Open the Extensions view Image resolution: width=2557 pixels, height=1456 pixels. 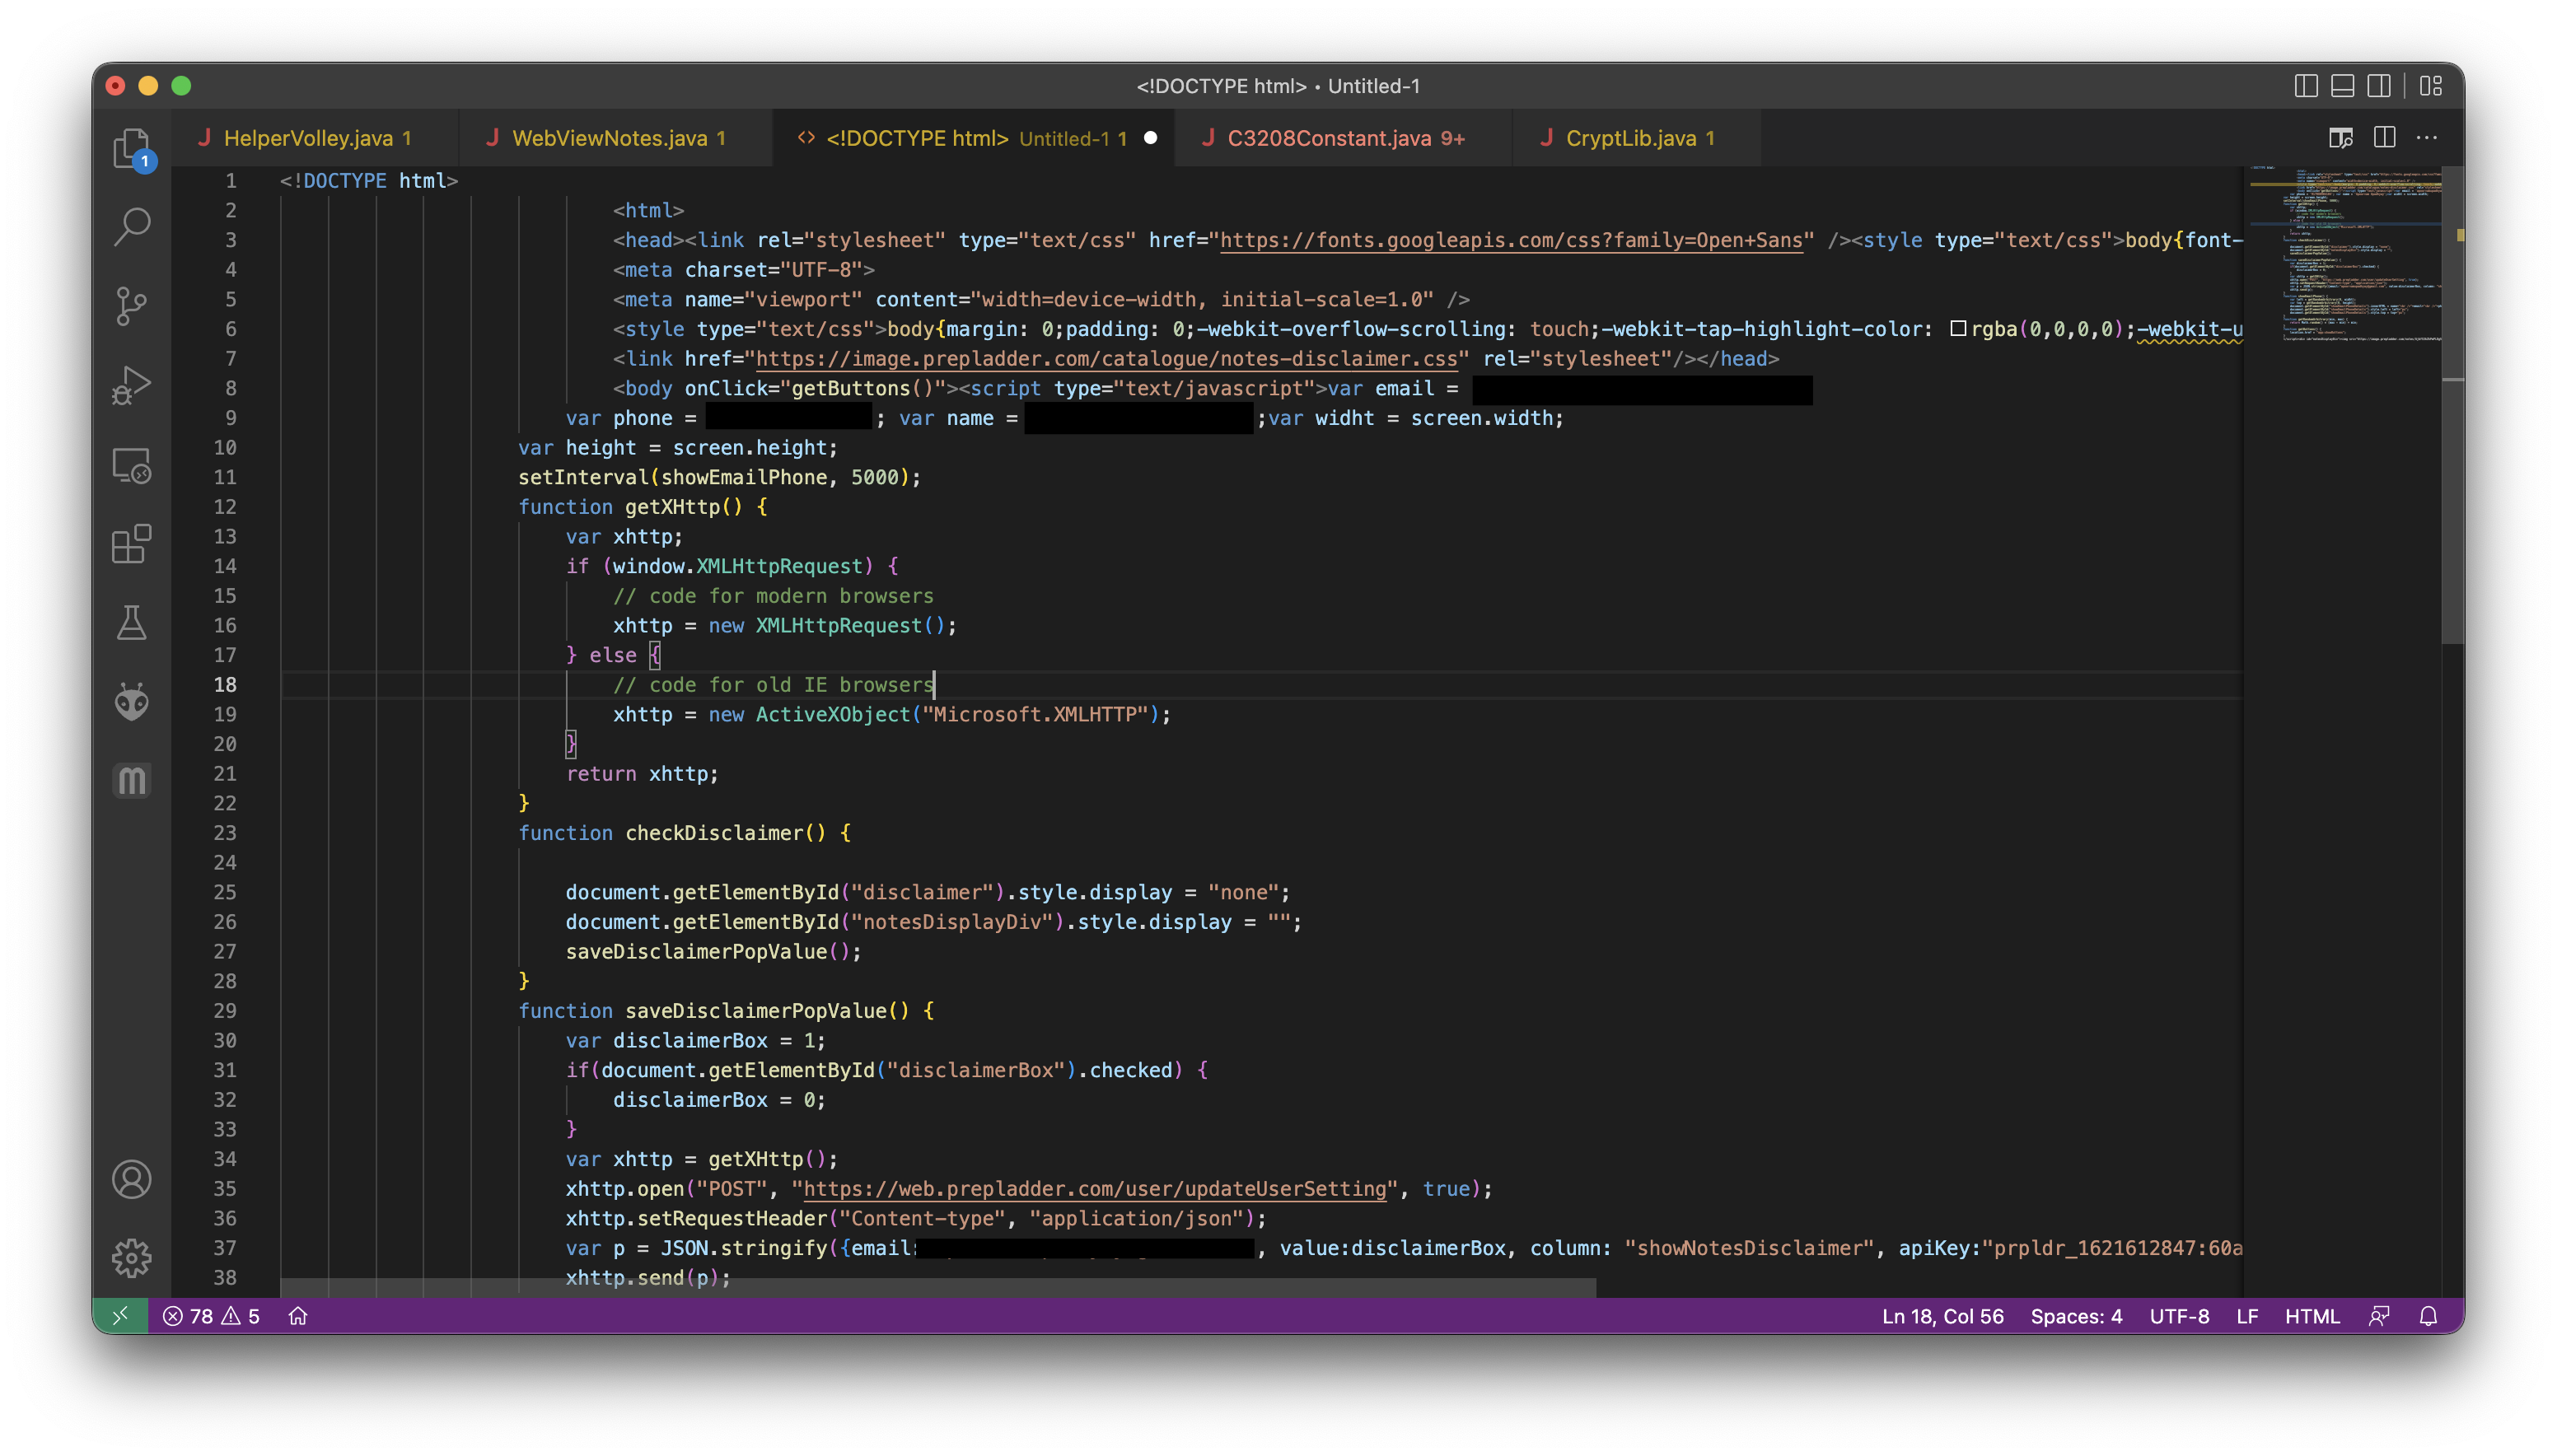[131, 544]
